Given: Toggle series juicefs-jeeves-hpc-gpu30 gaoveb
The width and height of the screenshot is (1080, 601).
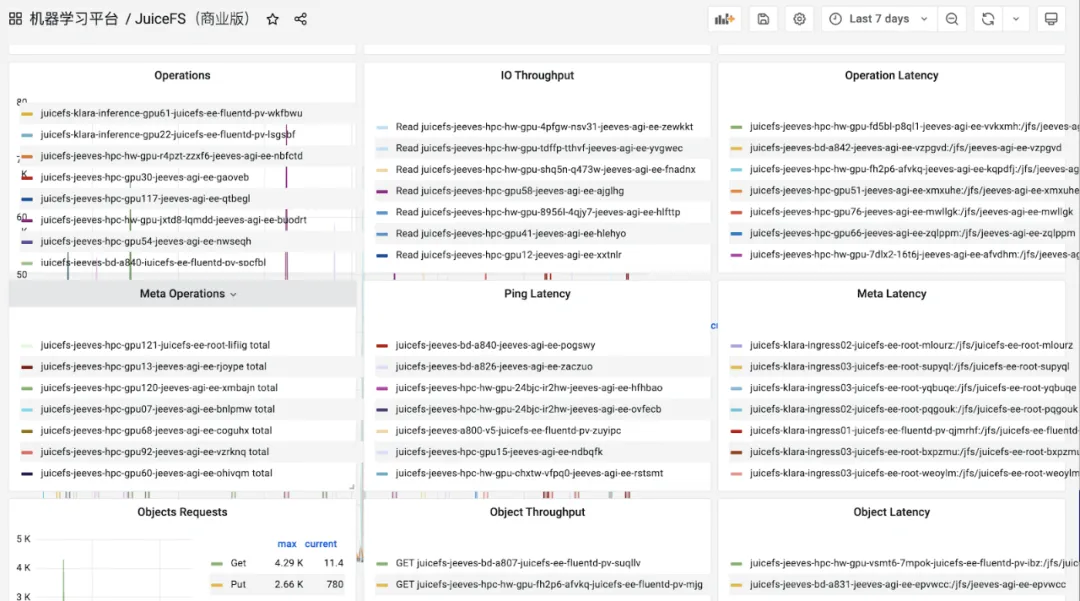Looking at the screenshot, I should pos(145,178).
